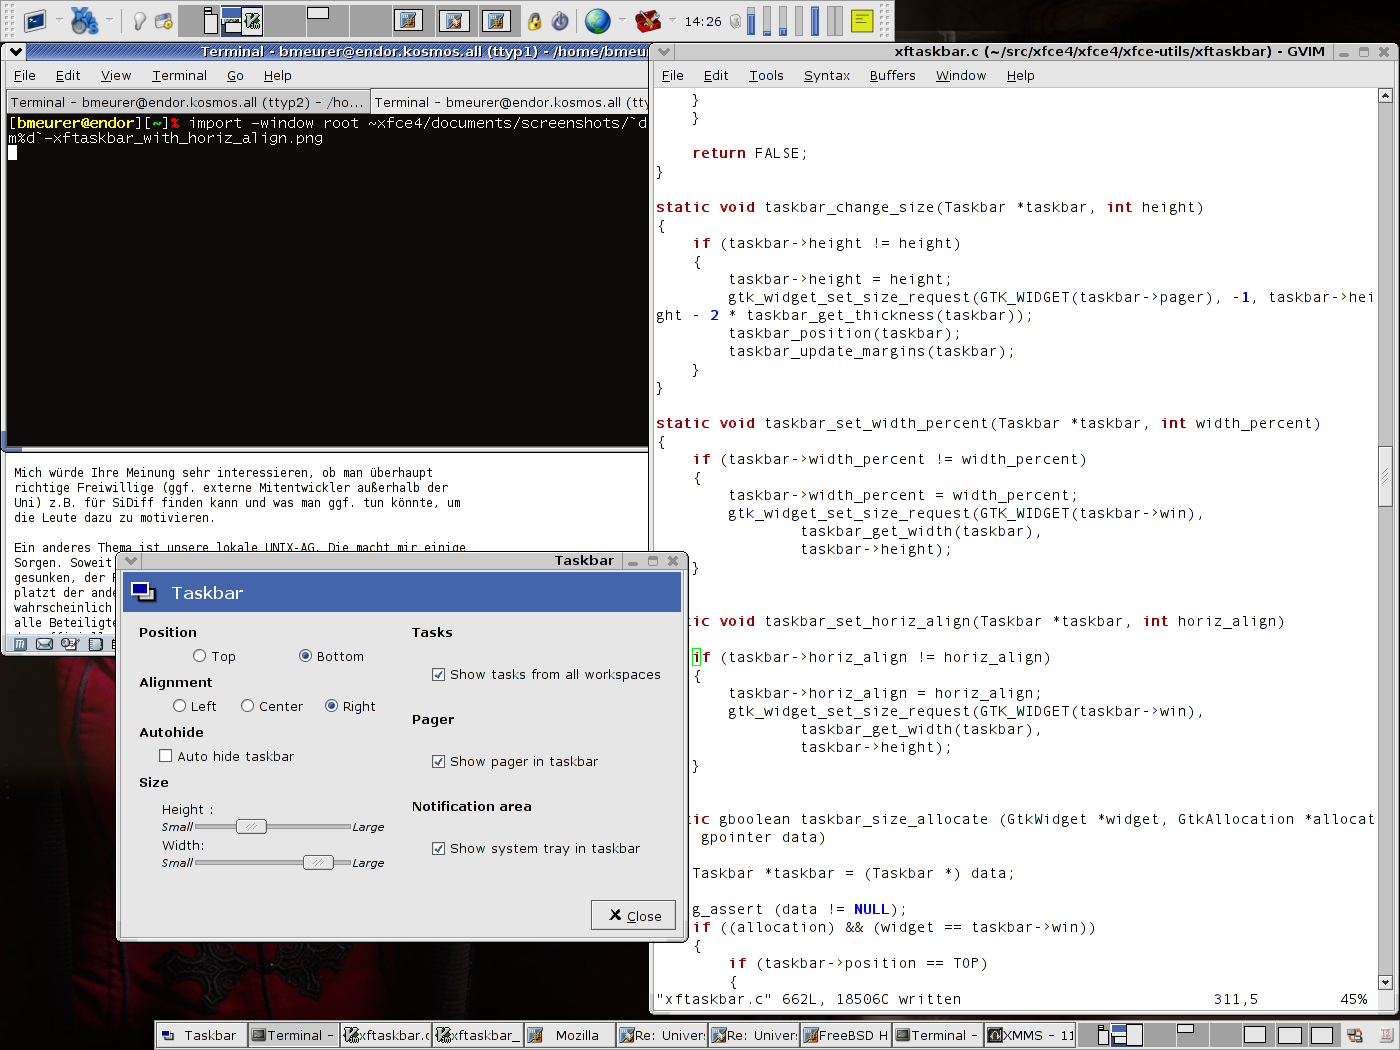Screen dimensions: 1400x1050
Task: Open Tools menu in GVIM
Action: point(766,75)
